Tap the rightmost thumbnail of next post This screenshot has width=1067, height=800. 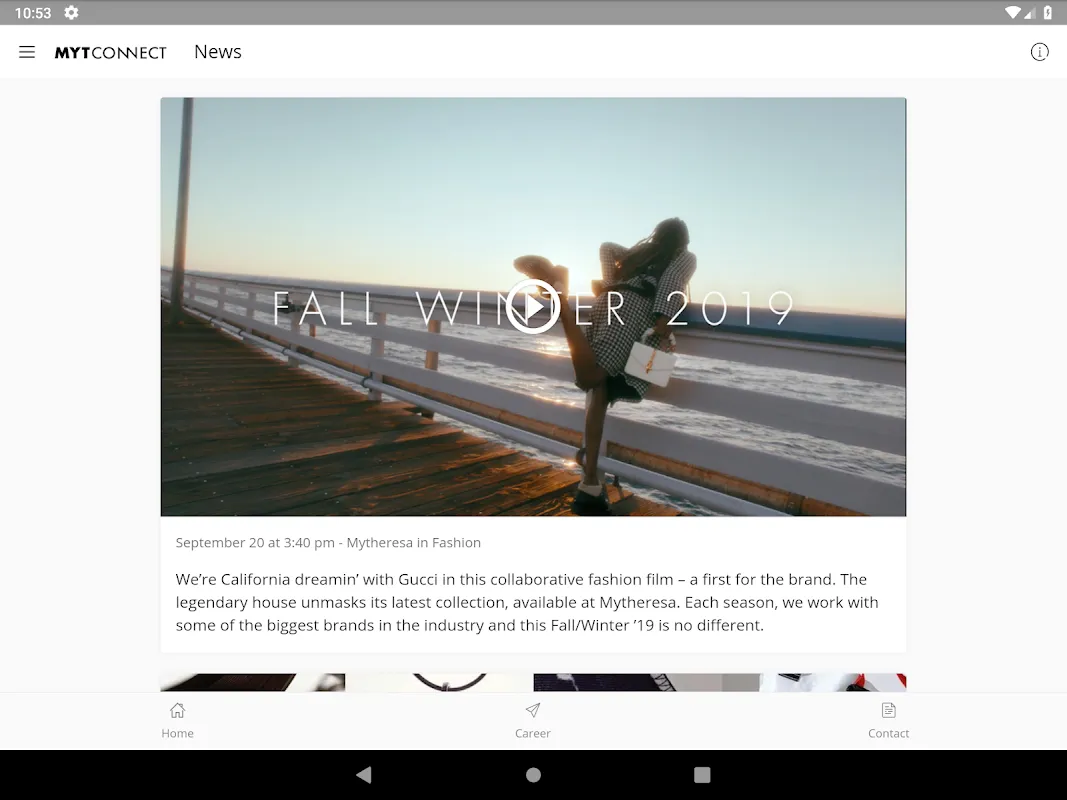click(x=833, y=682)
